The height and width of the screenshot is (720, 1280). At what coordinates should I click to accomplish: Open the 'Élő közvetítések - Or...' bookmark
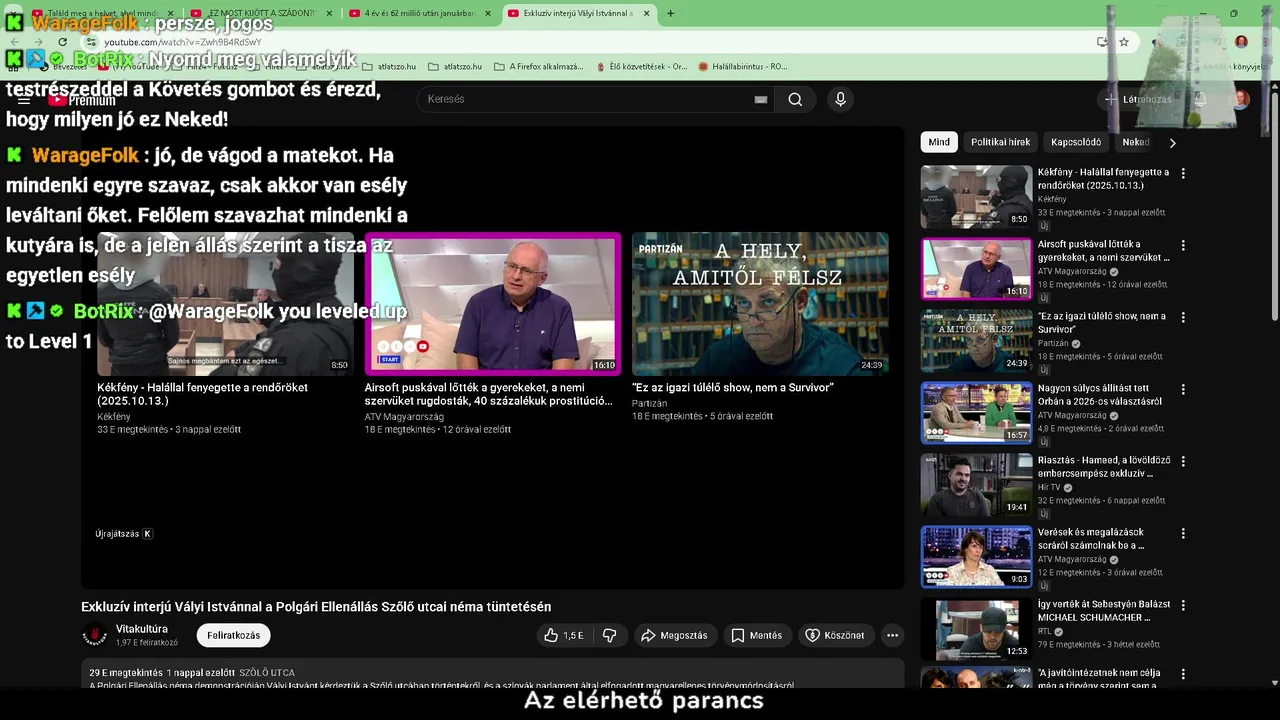pos(641,67)
